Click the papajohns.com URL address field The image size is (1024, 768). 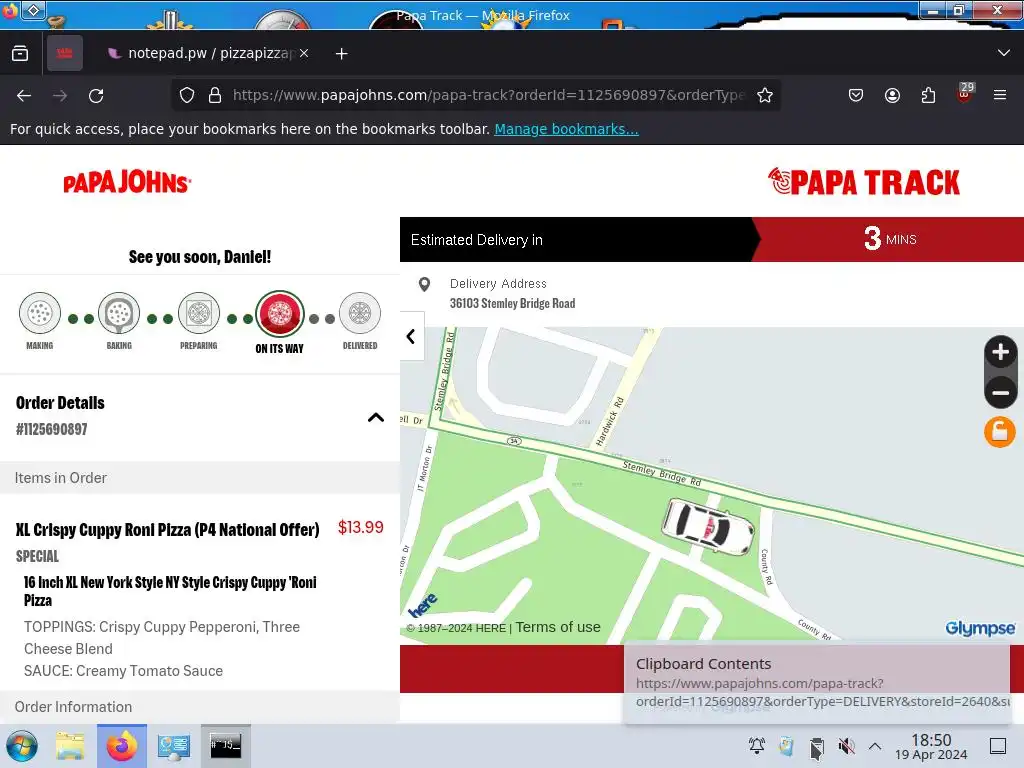[x=488, y=95]
